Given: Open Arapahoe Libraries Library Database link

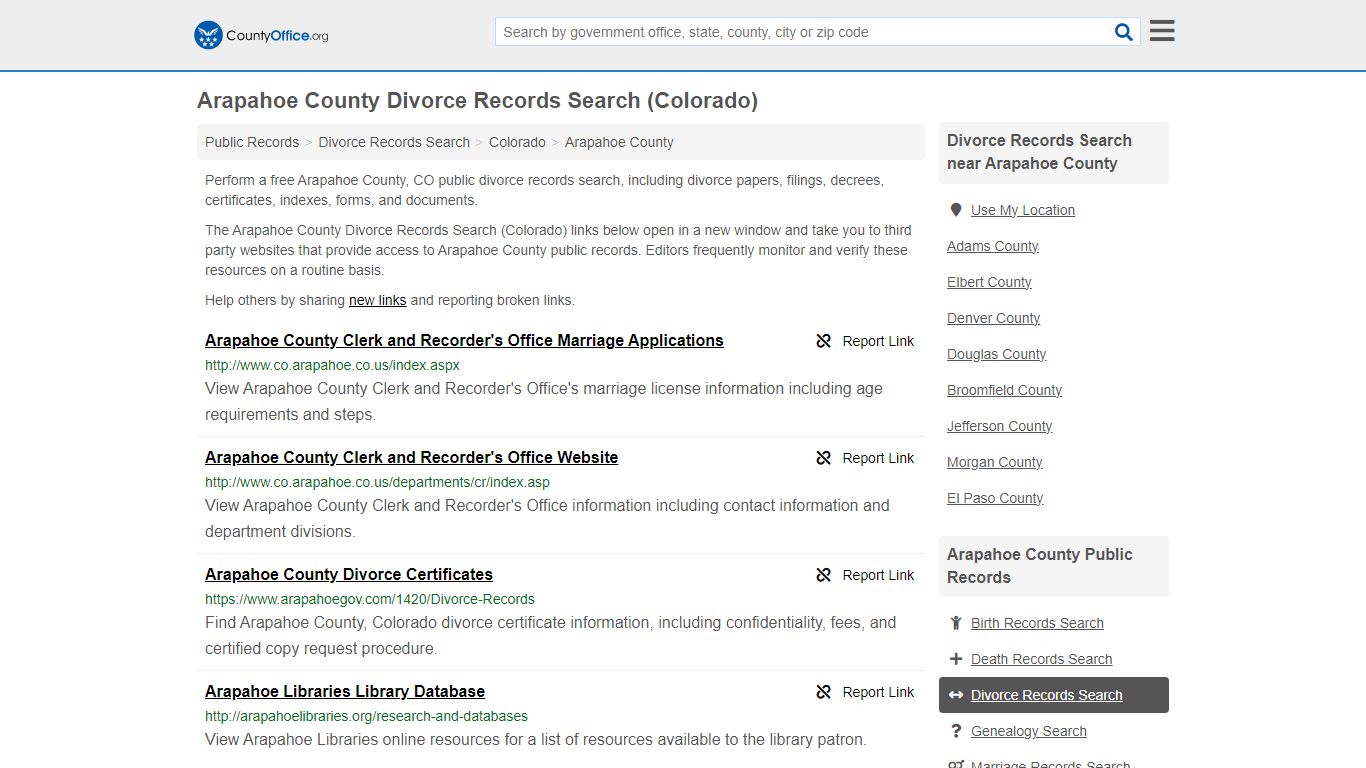Looking at the screenshot, I should (x=345, y=691).
